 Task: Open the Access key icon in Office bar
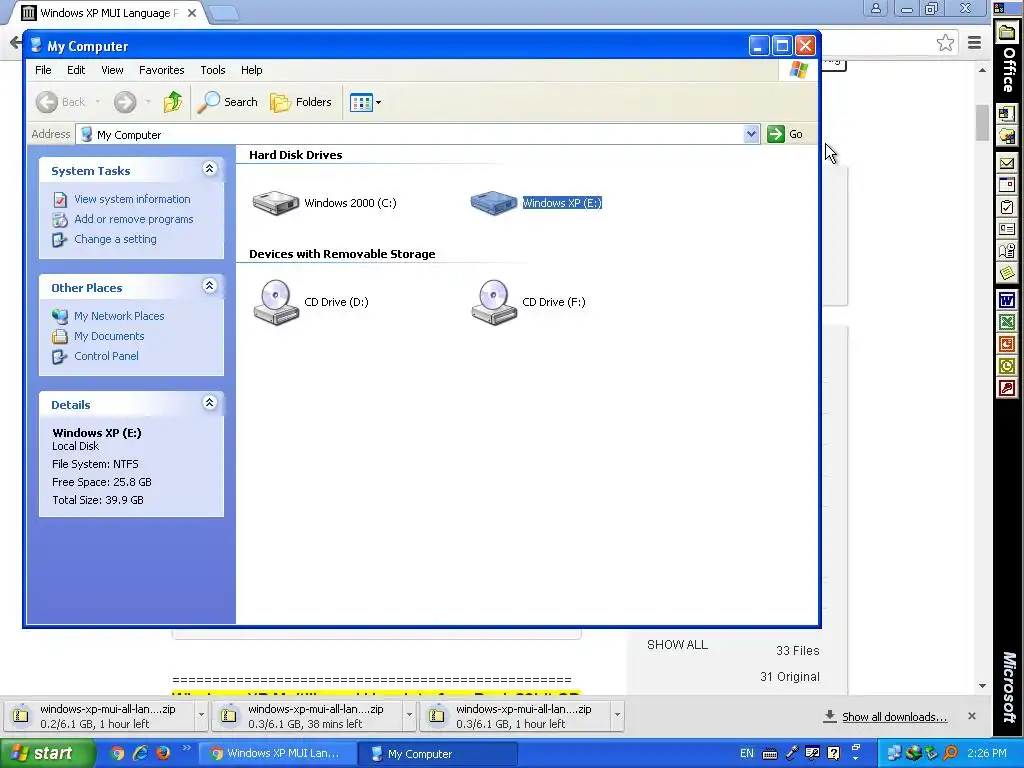[x=1007, y=389]
